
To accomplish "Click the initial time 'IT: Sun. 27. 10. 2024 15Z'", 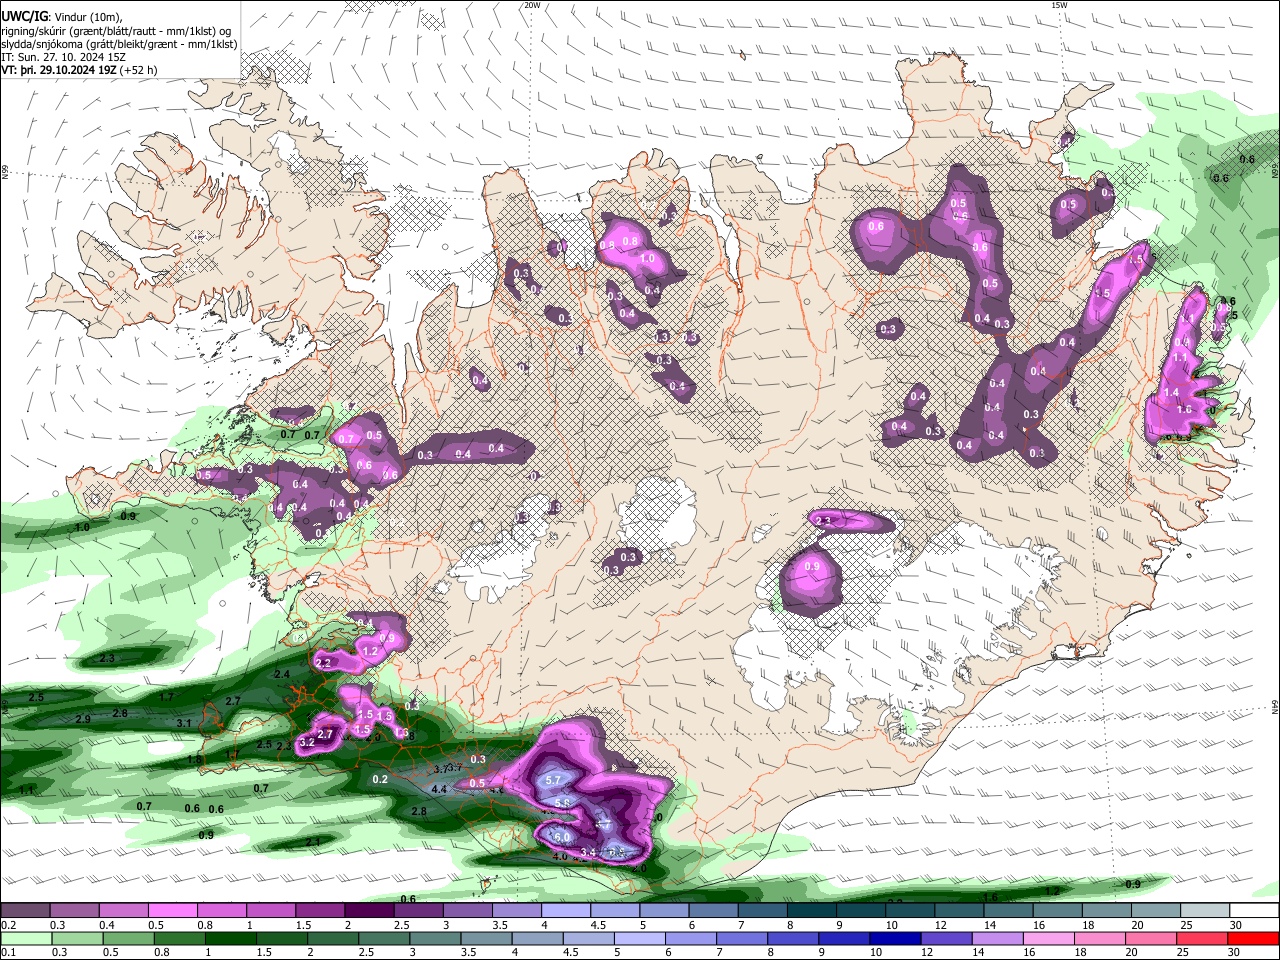I will [x=64, y=57].
